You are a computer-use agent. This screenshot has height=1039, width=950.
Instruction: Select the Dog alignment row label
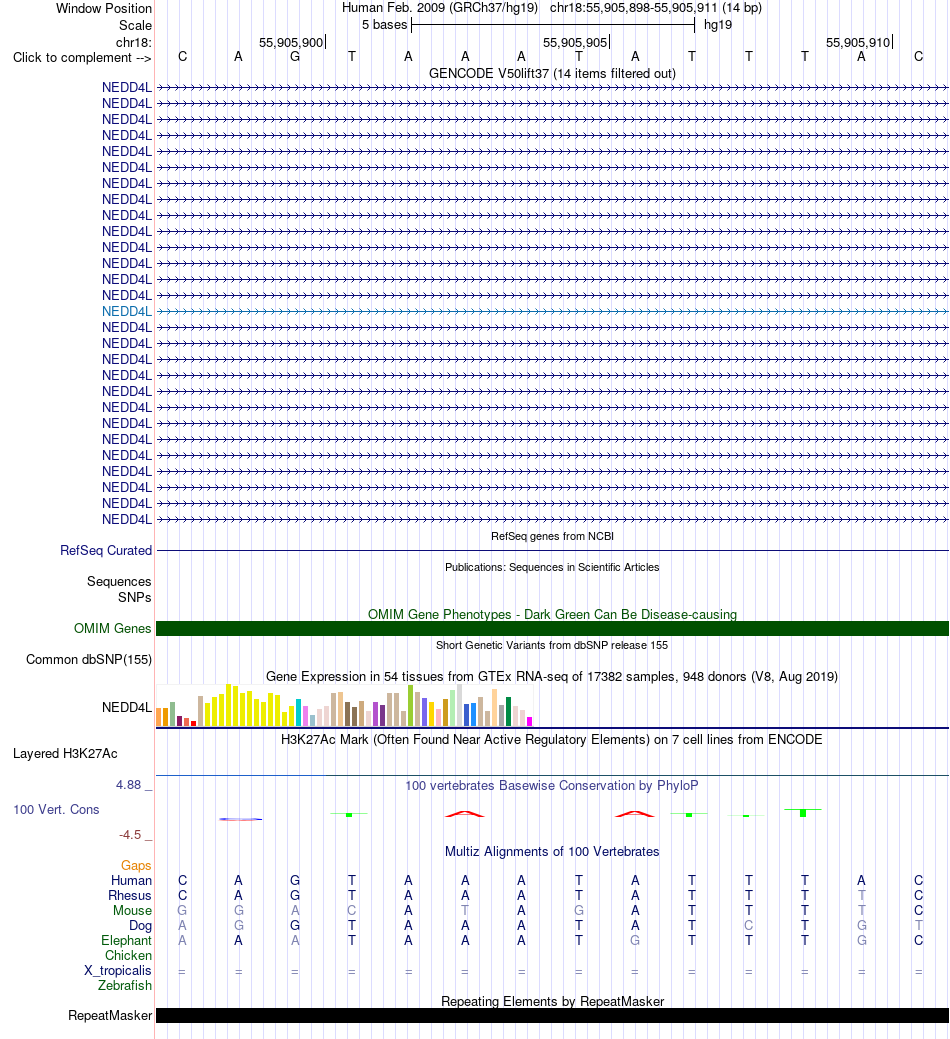[140, 926]
